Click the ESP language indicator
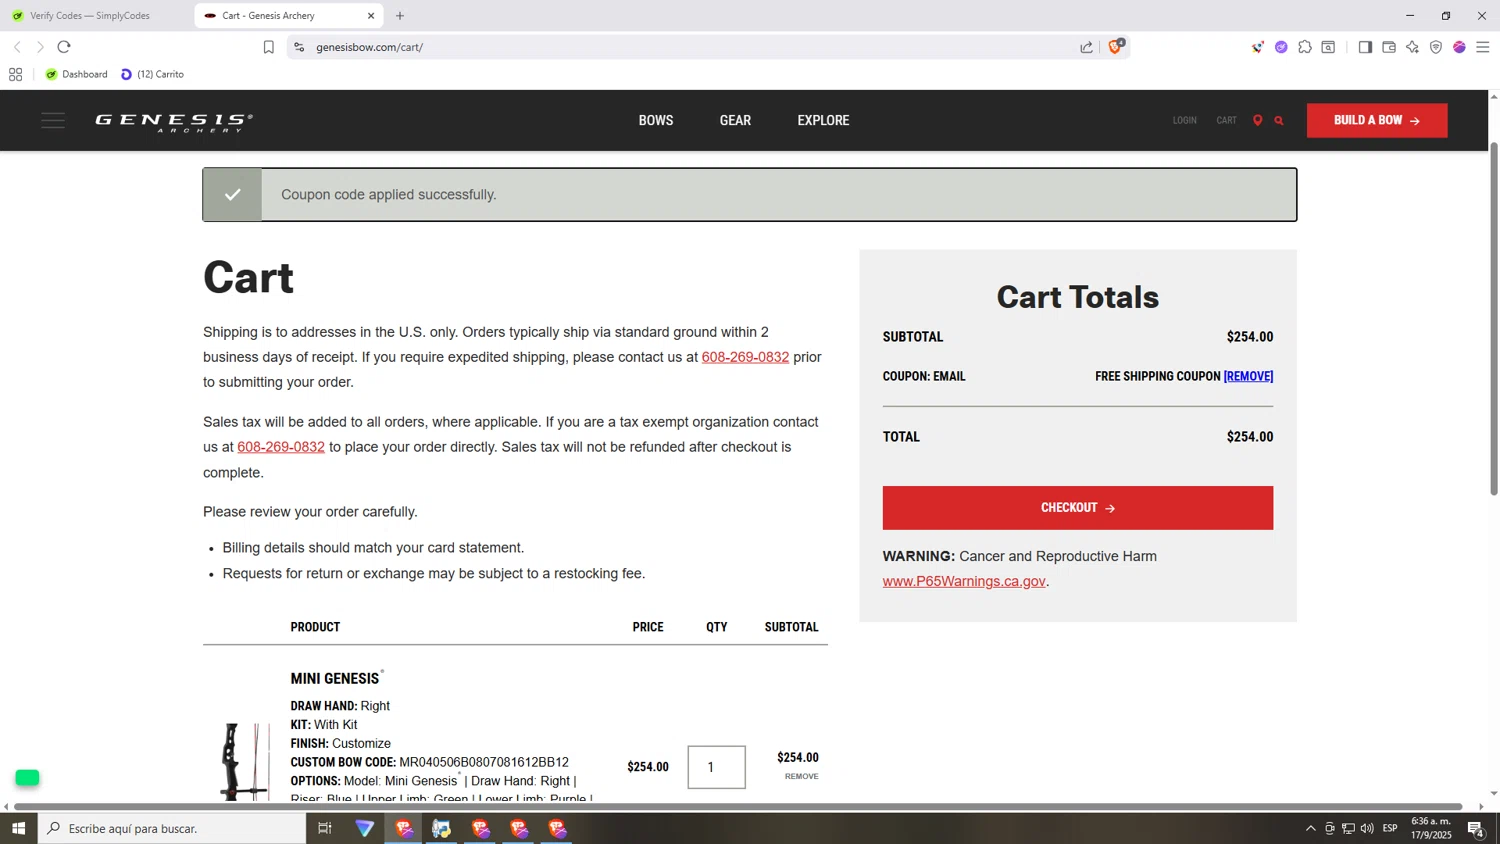This screenshot has width=1500, height=844. pyautogui.click(x=1390, y=828)
